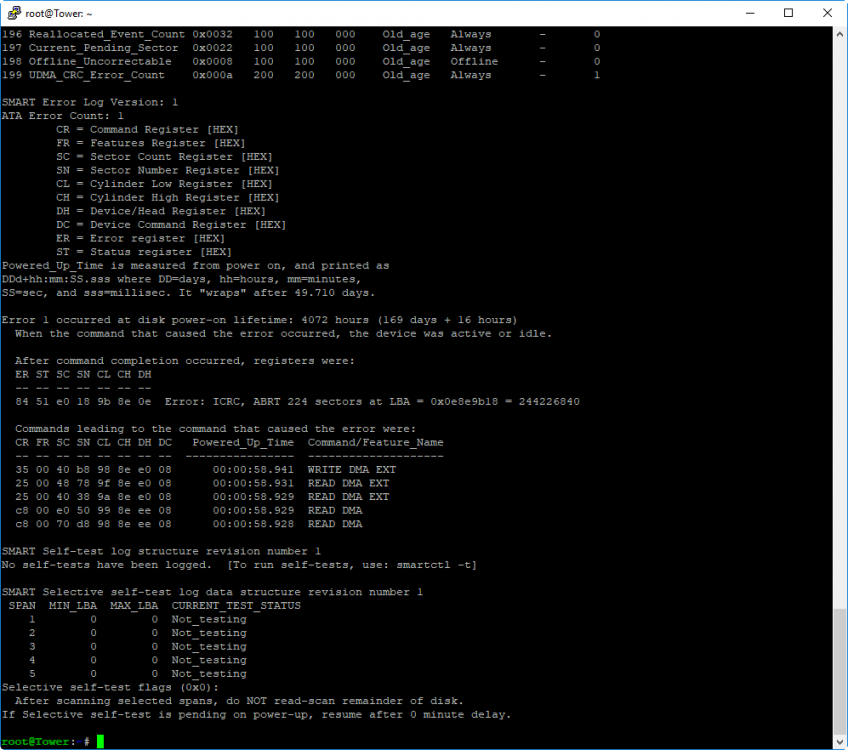
Task: Close the root@Tower terminal window
Action: [x=827, y=13]
